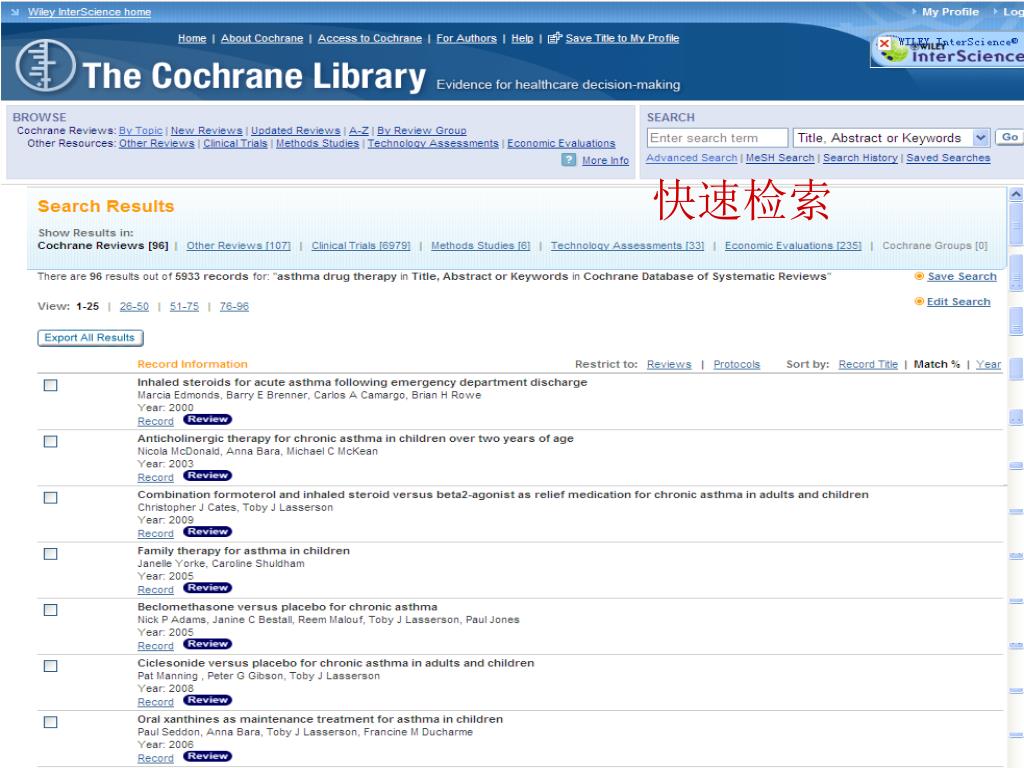Show results in Technology Assessments [33]
This screenshot has width=1024, height=768.
[x=628, y=246]
